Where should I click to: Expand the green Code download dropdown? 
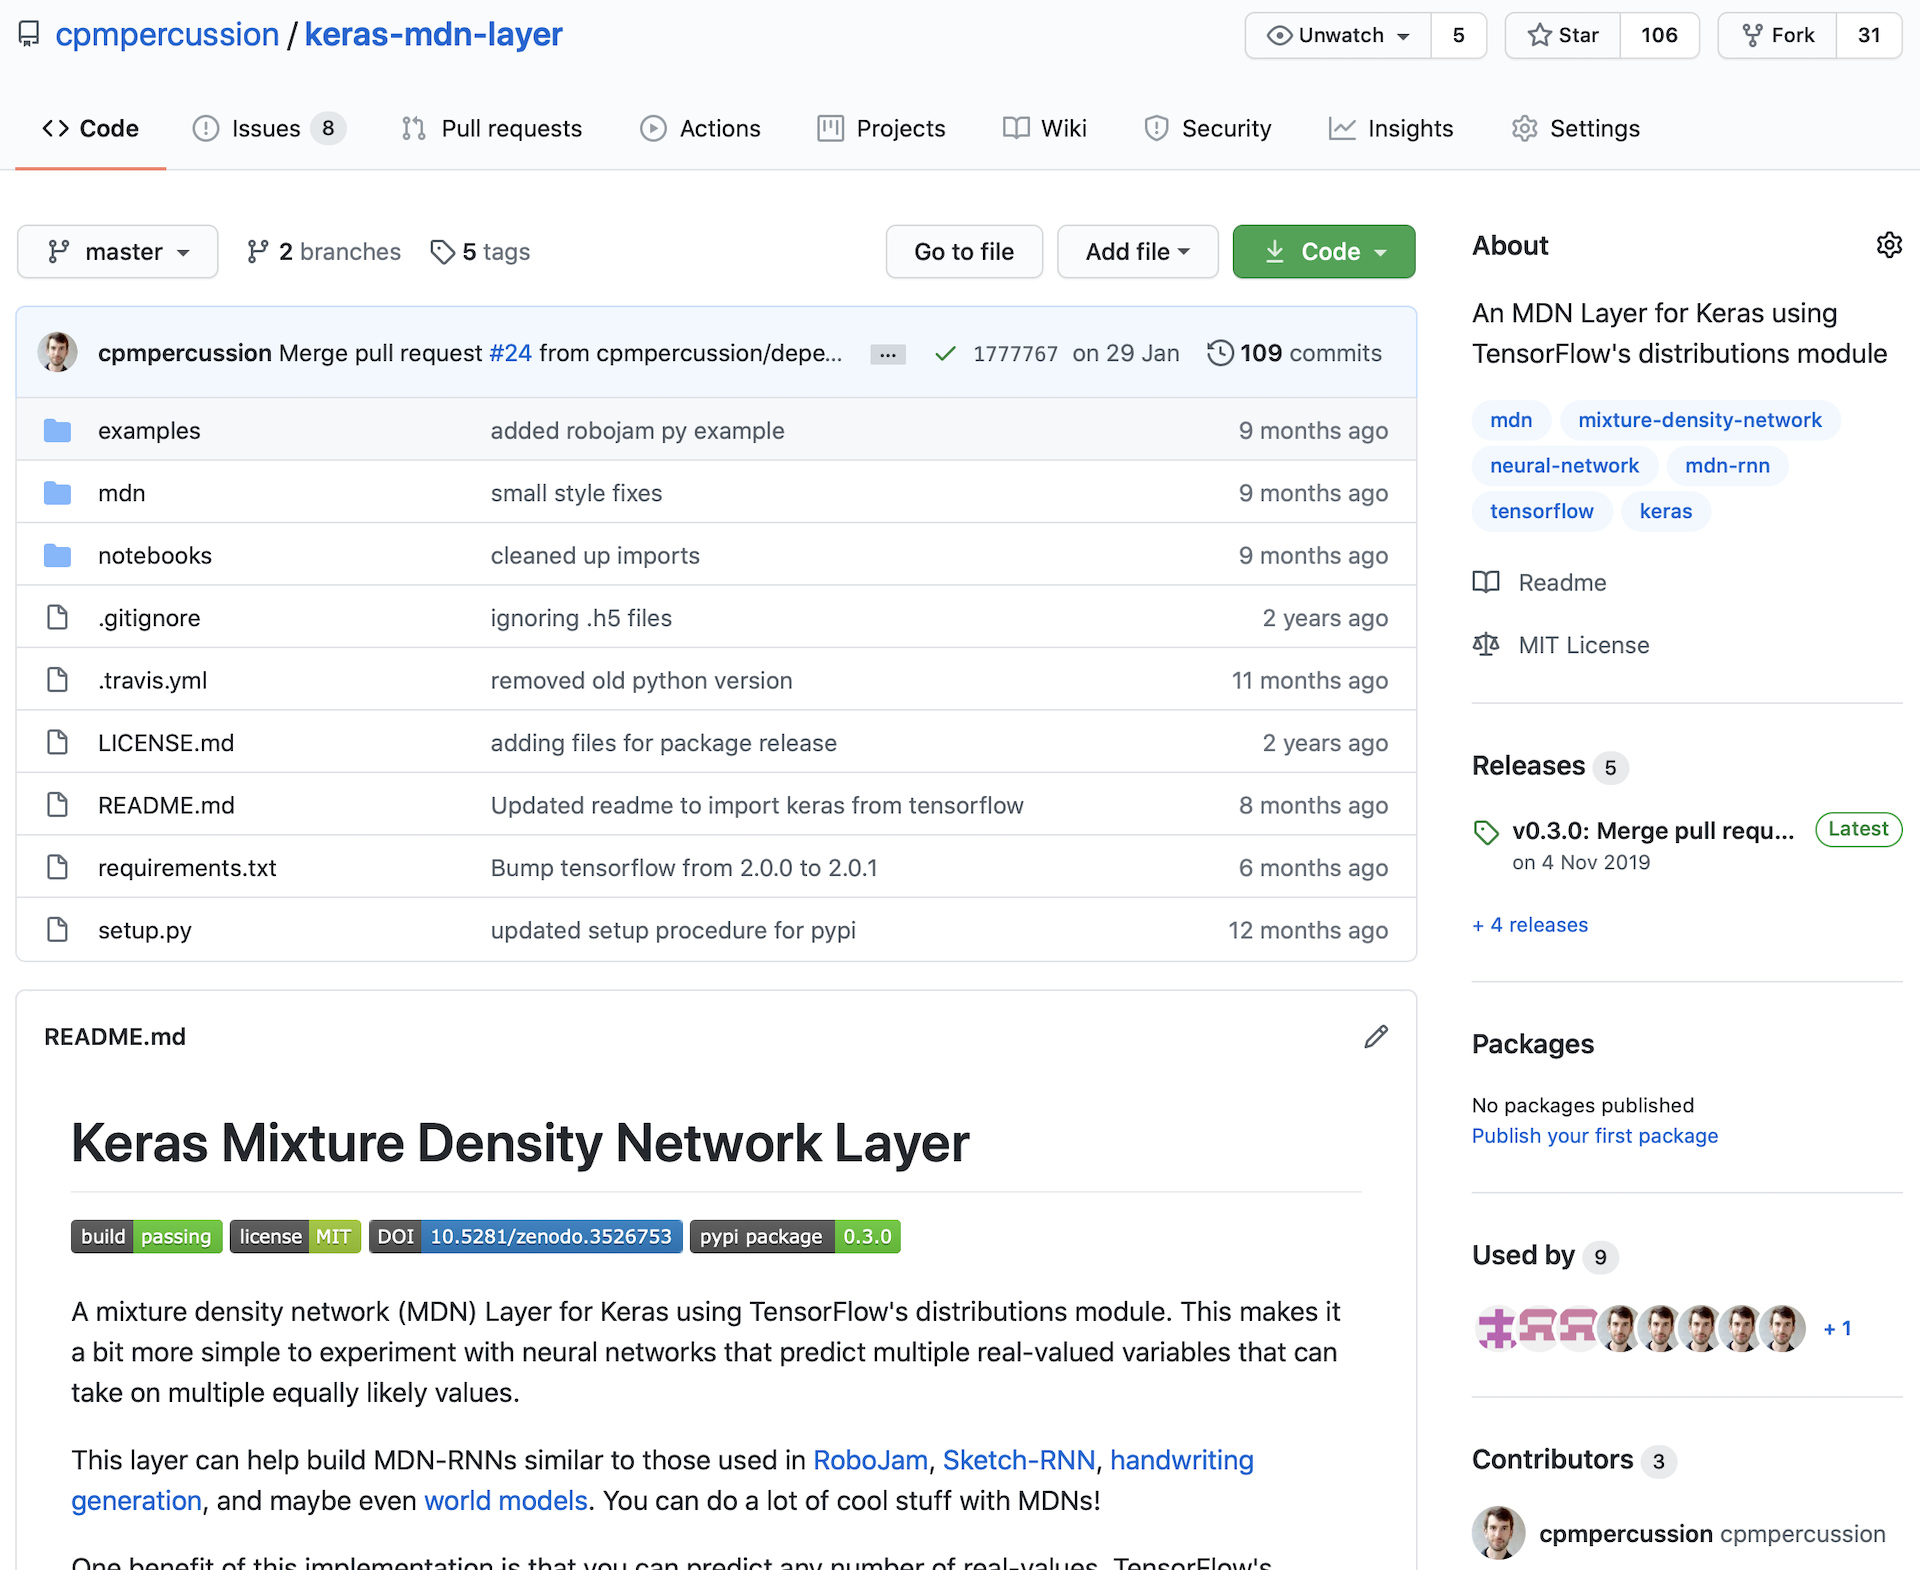coord(1324,252)
